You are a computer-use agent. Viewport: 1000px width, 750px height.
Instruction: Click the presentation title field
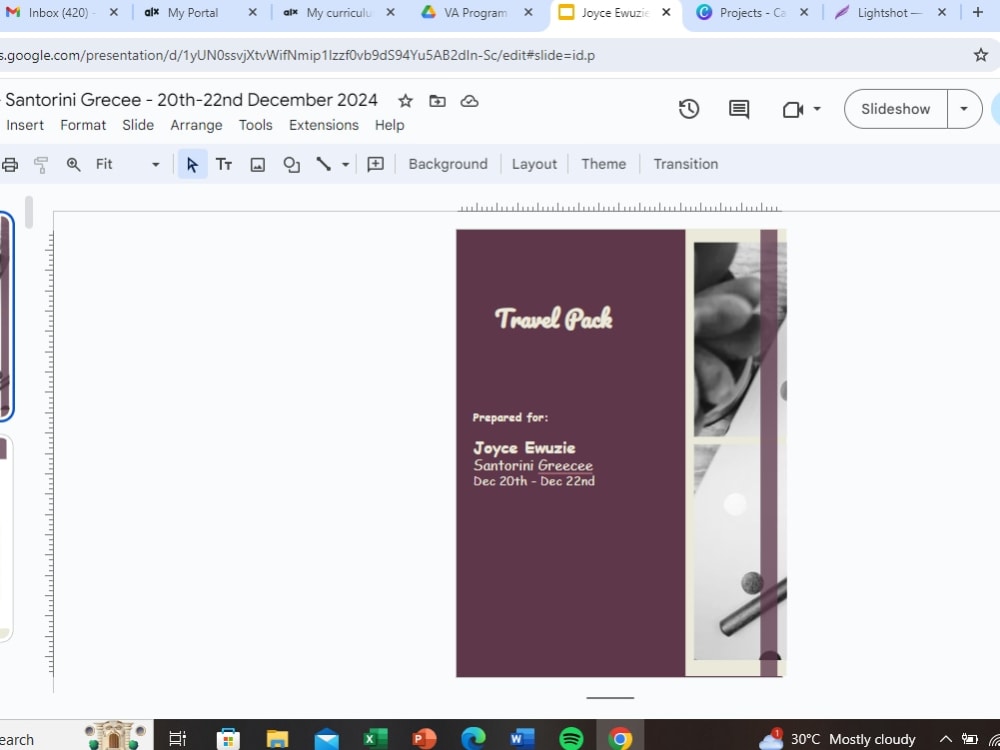click(191, 100)
